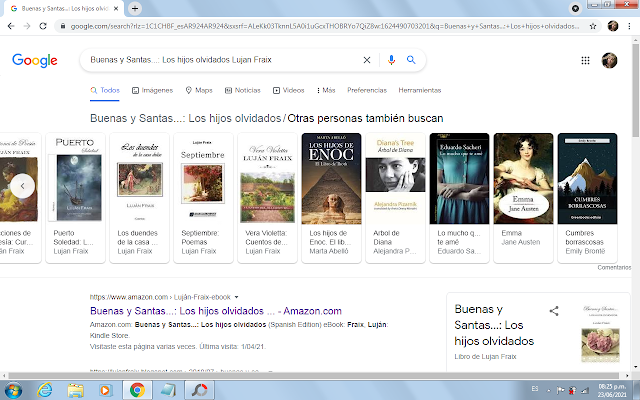This screenshot has height=400, width=640.
Task: Expand the Más menu
Action: tap(326, 90)
